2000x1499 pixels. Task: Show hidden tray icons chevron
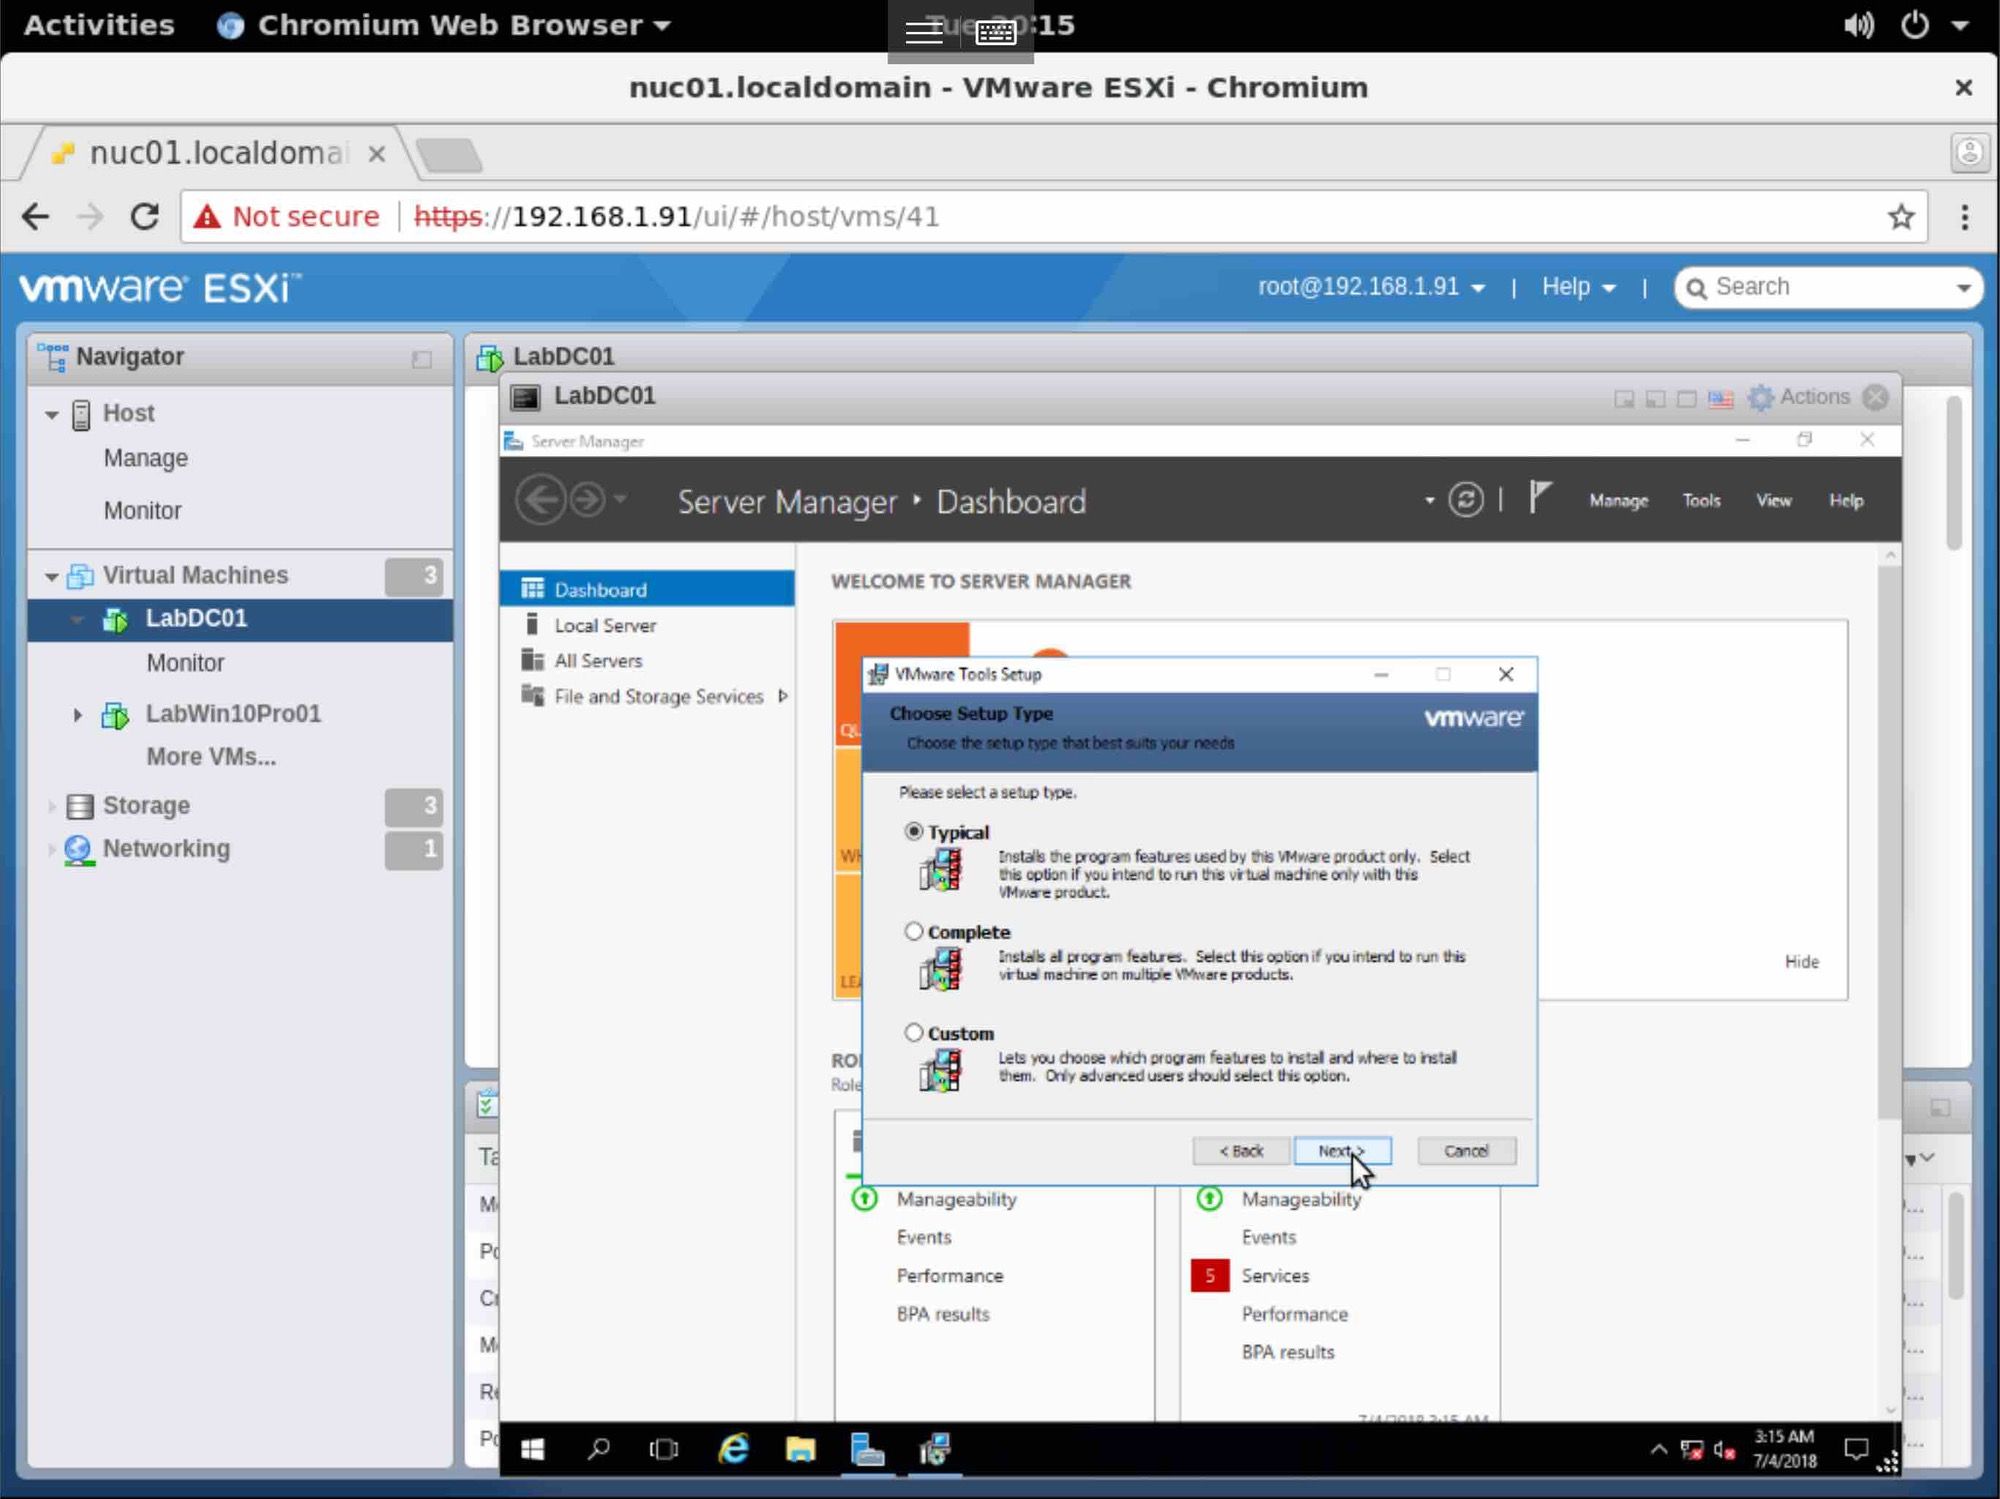point(1658,1449)
